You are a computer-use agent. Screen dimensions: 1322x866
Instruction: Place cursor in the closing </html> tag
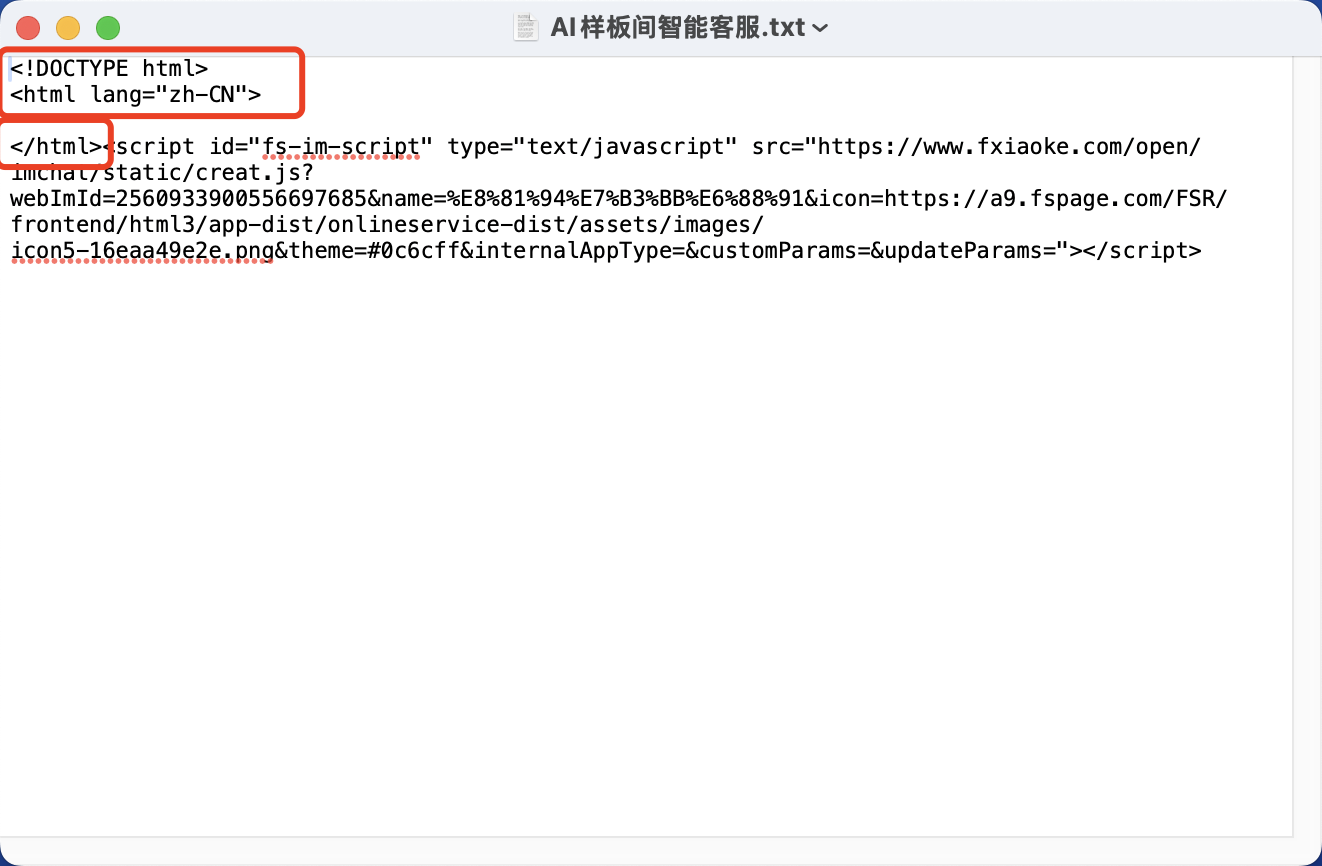tap(56, 147)
